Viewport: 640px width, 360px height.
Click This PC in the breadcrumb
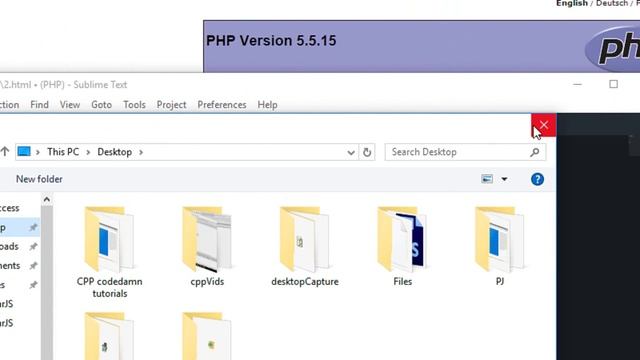(63, 152)
